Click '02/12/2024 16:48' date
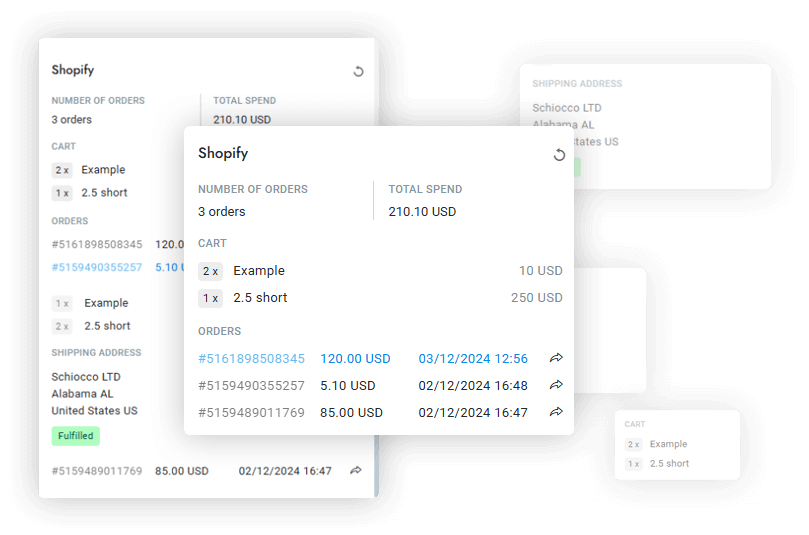 (473, 385)
